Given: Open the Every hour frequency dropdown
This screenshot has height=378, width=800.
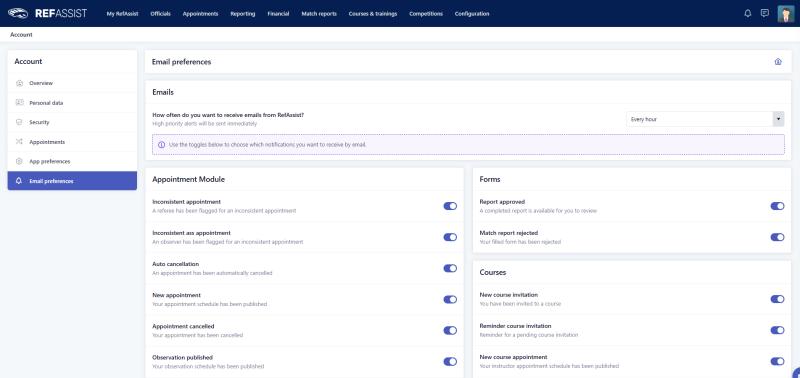Looking at the screenshot, I should (705, 119).
